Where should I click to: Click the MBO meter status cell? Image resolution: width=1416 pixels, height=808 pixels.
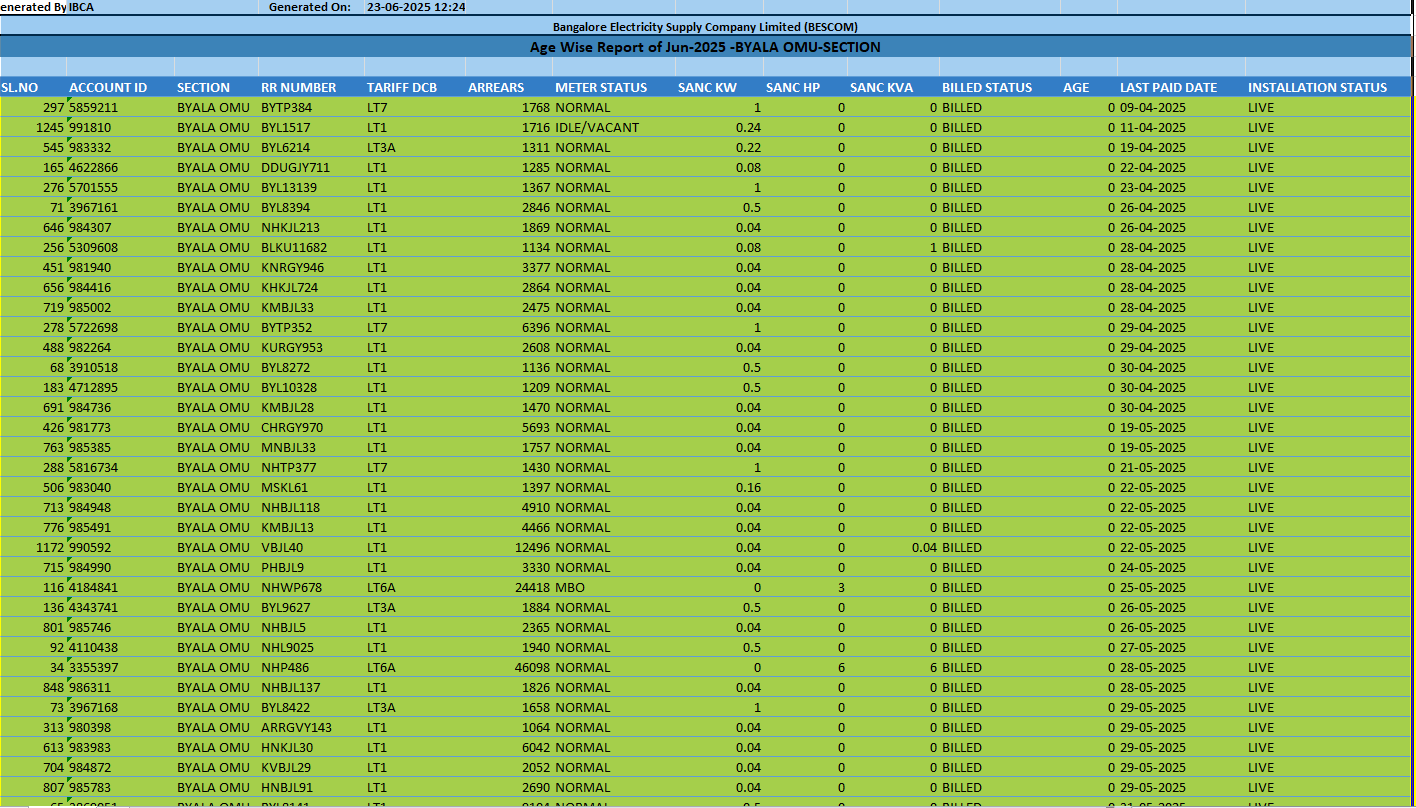613,587
